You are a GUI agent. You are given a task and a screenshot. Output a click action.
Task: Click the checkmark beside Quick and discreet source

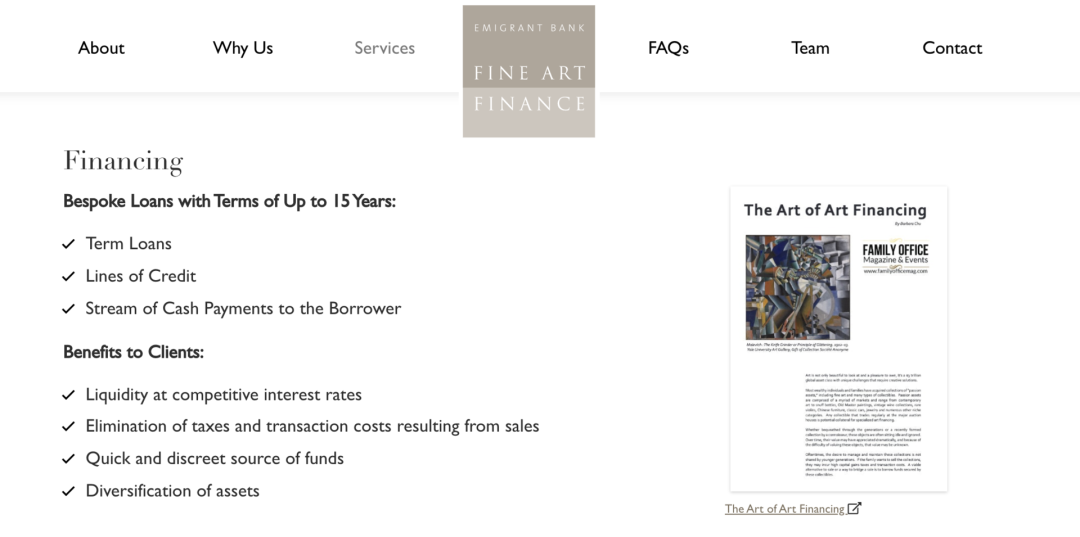[69, 459]
